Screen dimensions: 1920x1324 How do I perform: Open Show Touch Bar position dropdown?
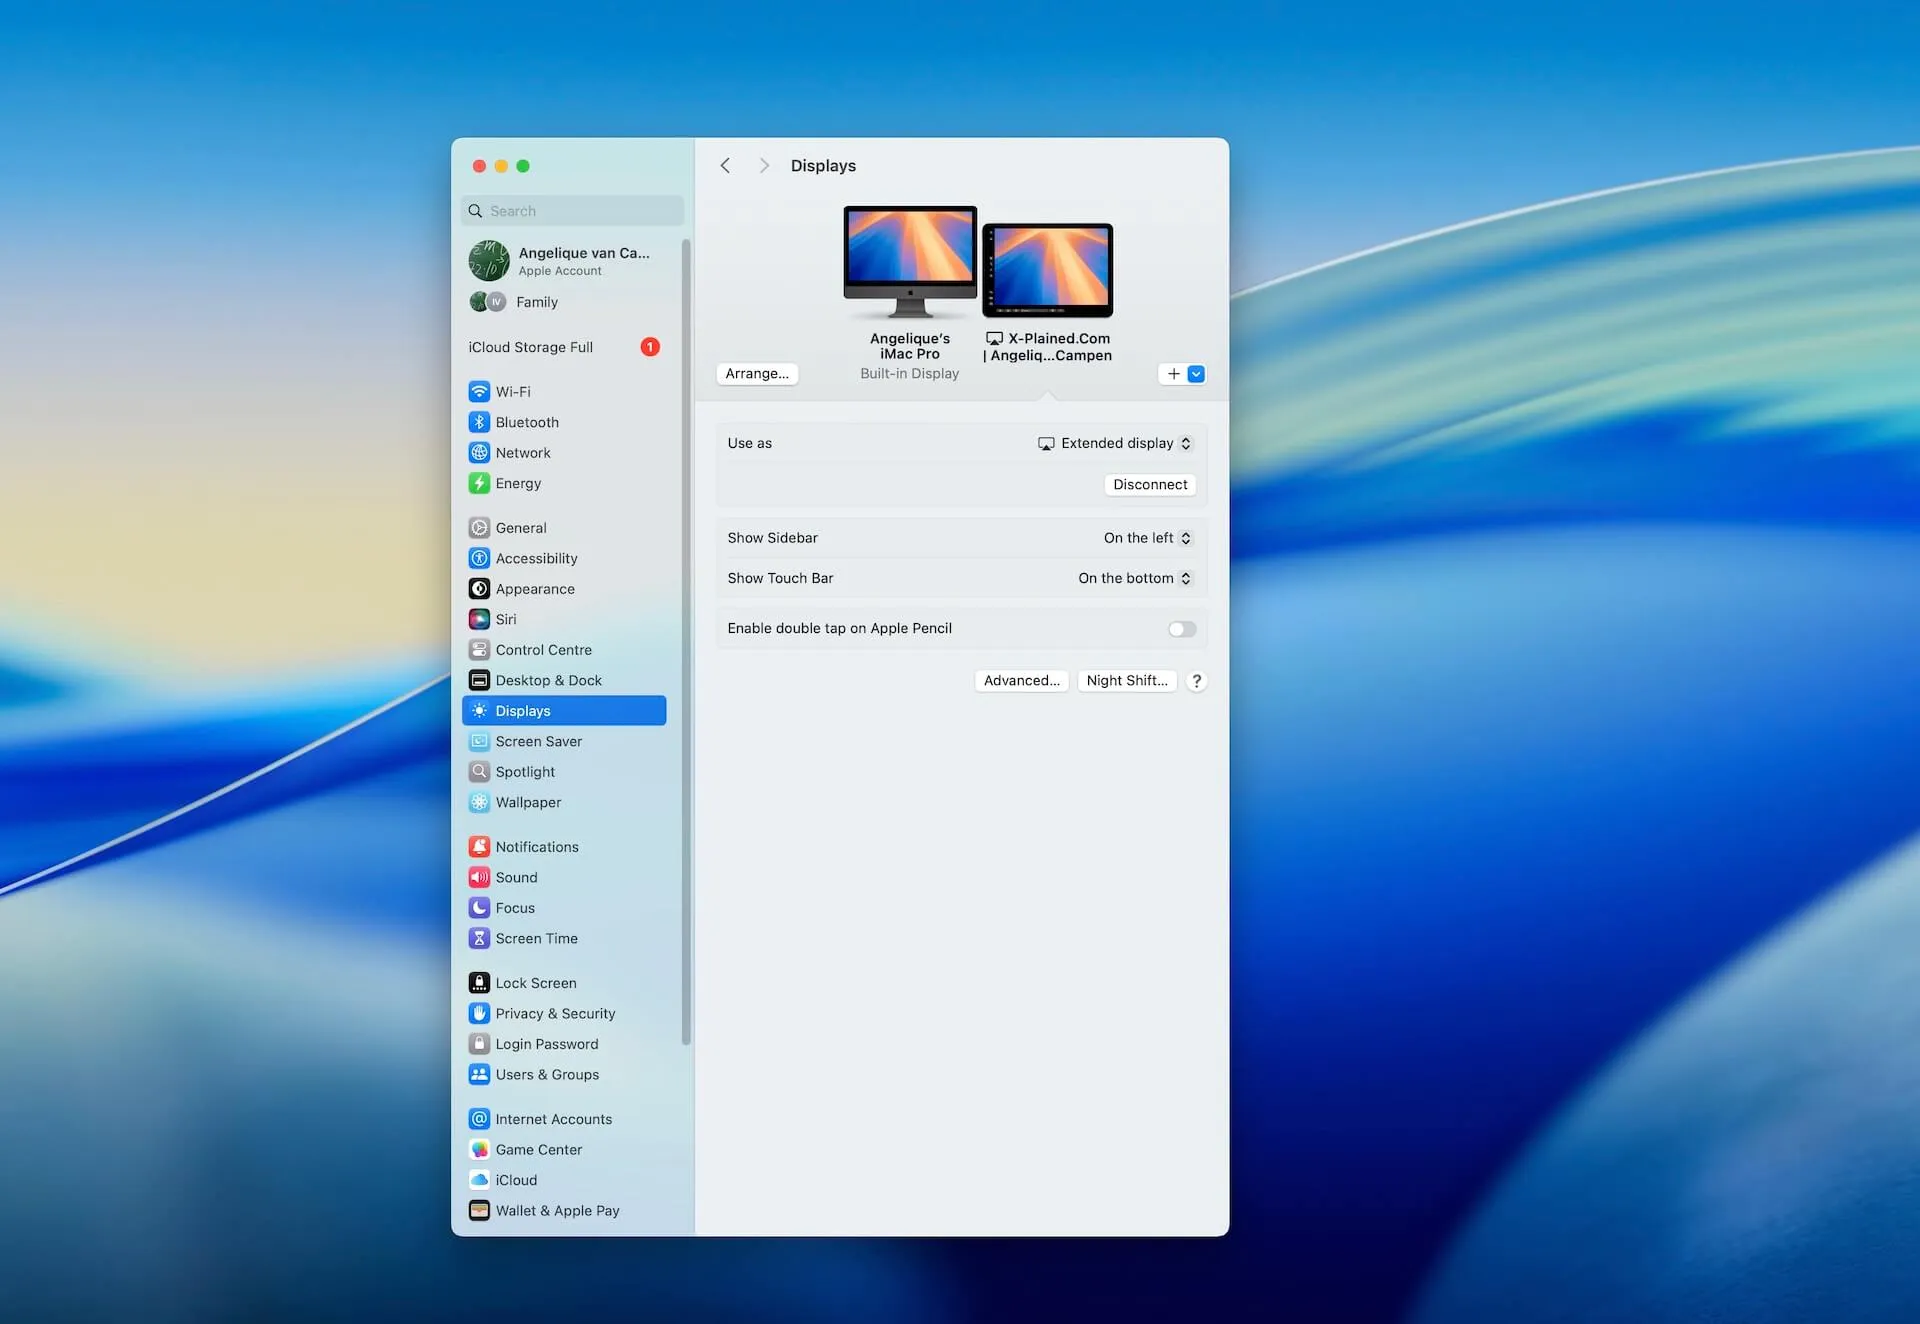(x=1134, y=578)
